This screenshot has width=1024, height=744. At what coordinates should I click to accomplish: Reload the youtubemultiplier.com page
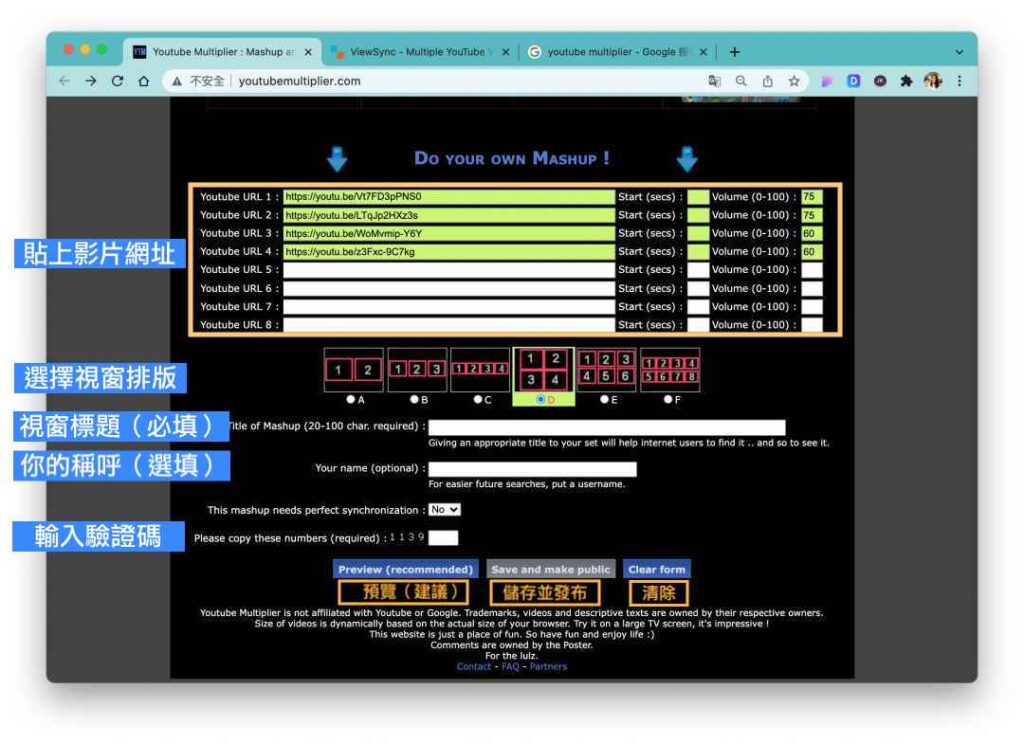pos(118,81)
